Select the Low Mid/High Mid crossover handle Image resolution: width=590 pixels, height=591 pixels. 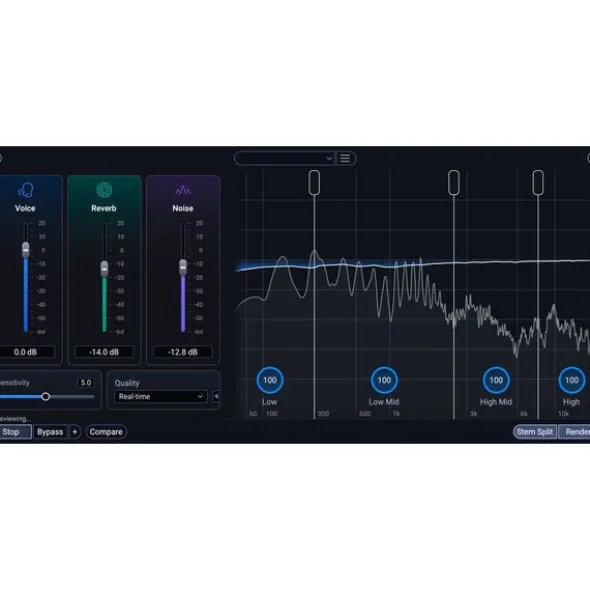454,183
